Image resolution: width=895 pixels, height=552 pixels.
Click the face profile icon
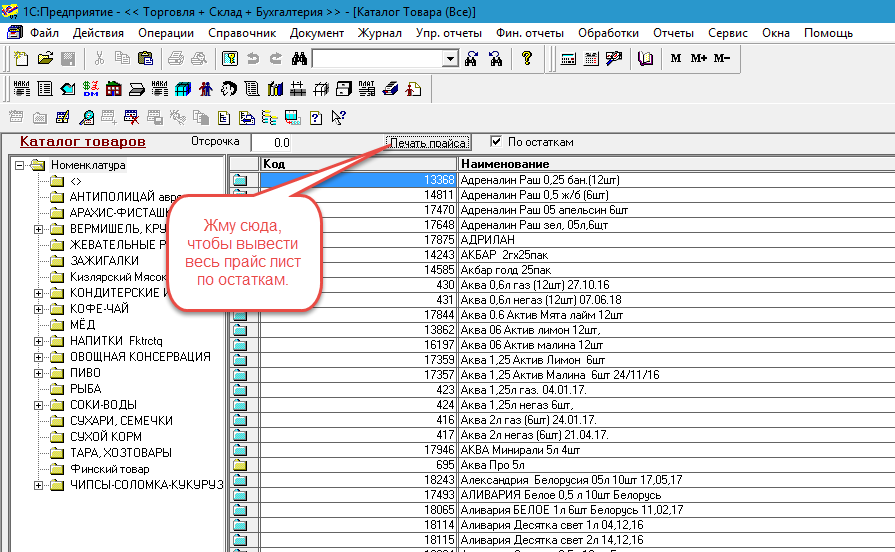pos(229,89)
